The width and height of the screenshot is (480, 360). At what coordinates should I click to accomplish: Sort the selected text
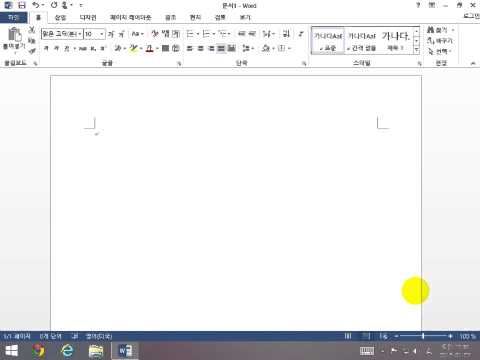click(286, 34)
